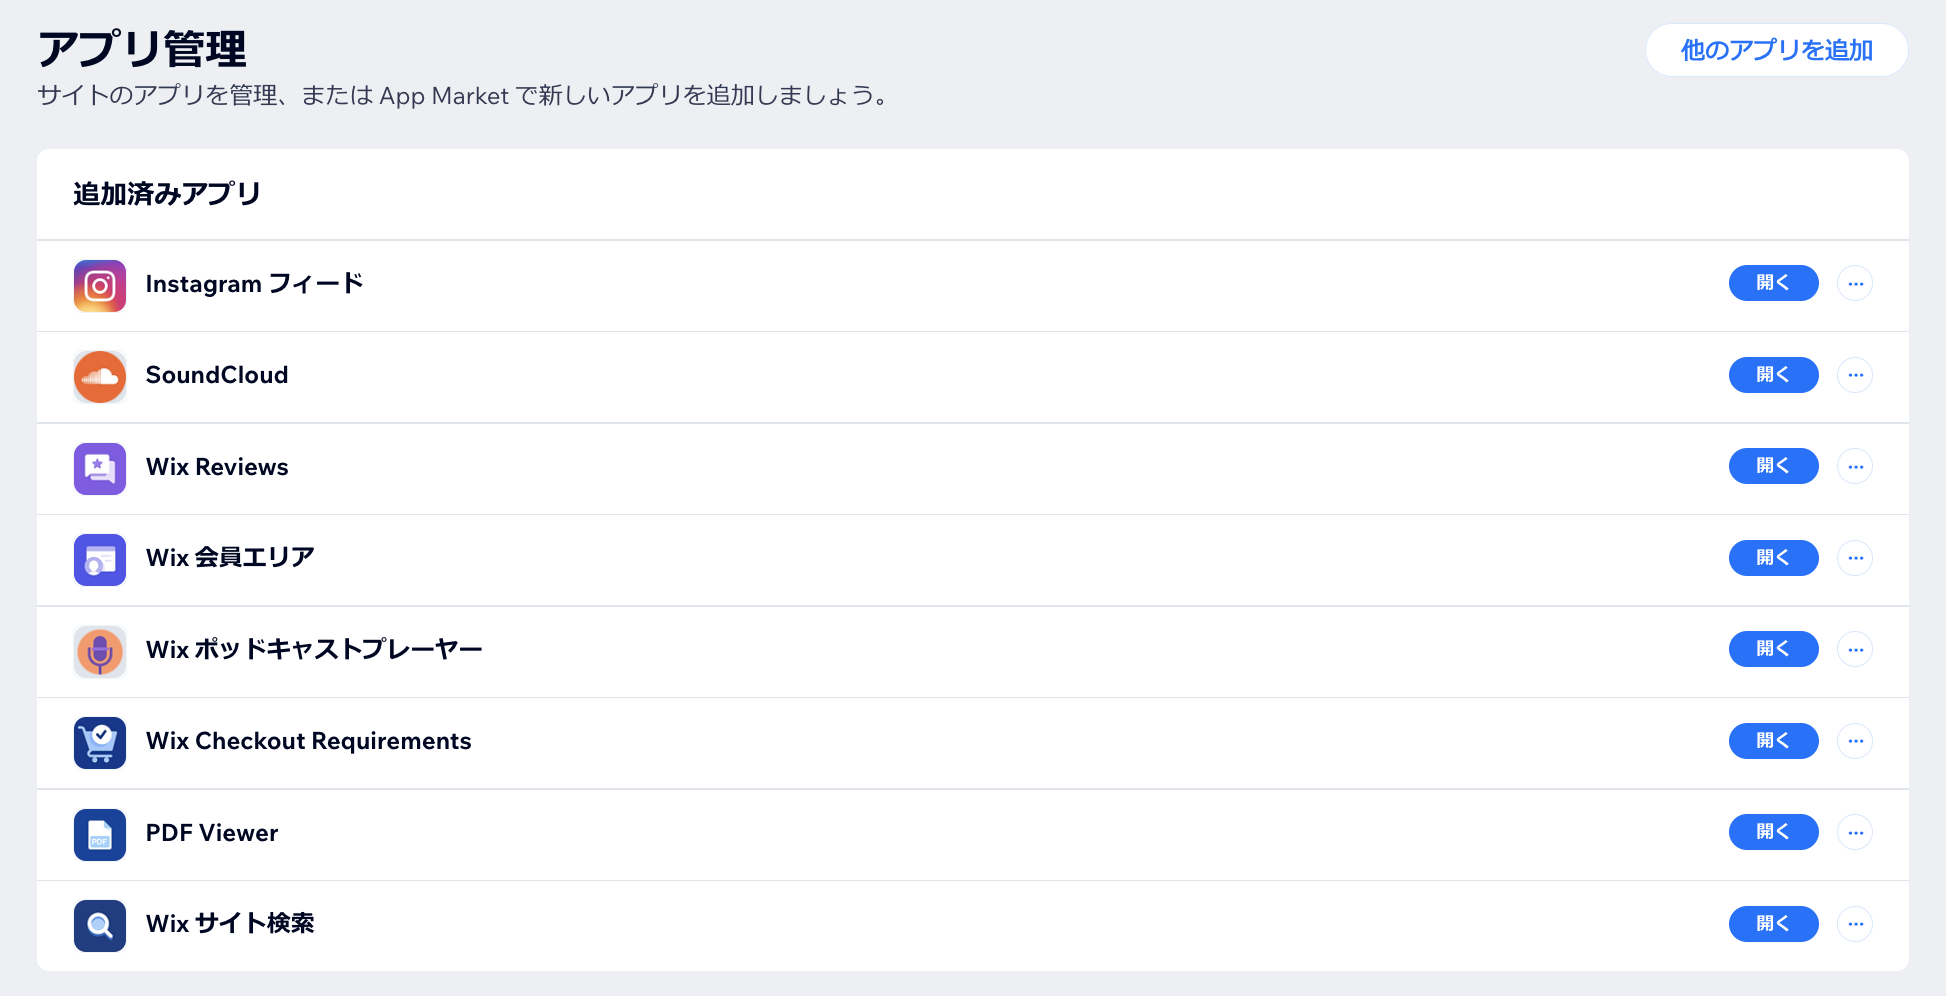Click the Wix Reviews app icon
This screenshot has width=1946, height=996.
(x=99, y=468)
